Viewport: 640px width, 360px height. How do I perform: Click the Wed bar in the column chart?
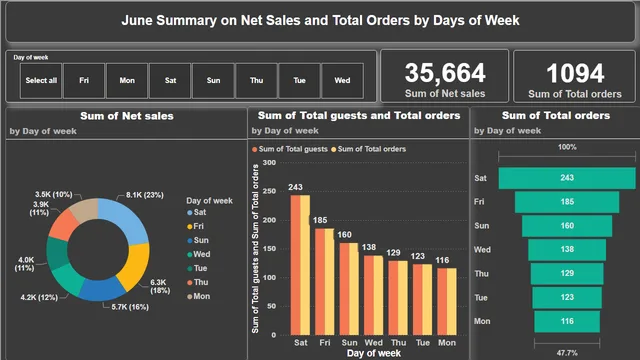(x=373, y=296)
